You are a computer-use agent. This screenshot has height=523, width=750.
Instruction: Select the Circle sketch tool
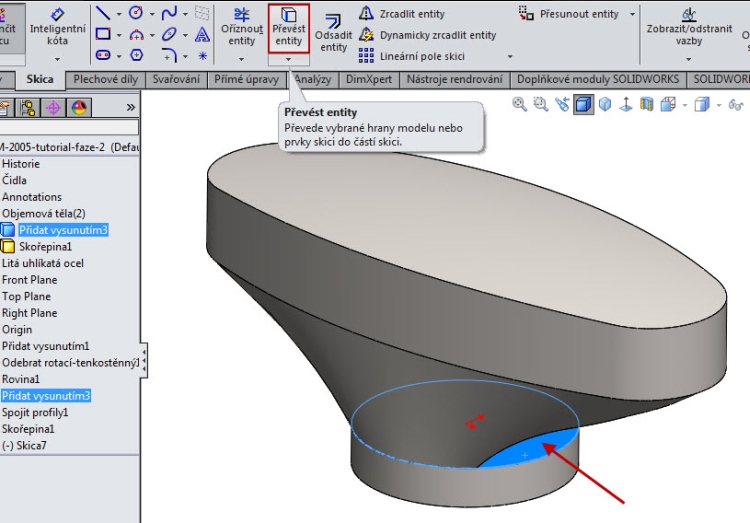[x=136, y=13]
